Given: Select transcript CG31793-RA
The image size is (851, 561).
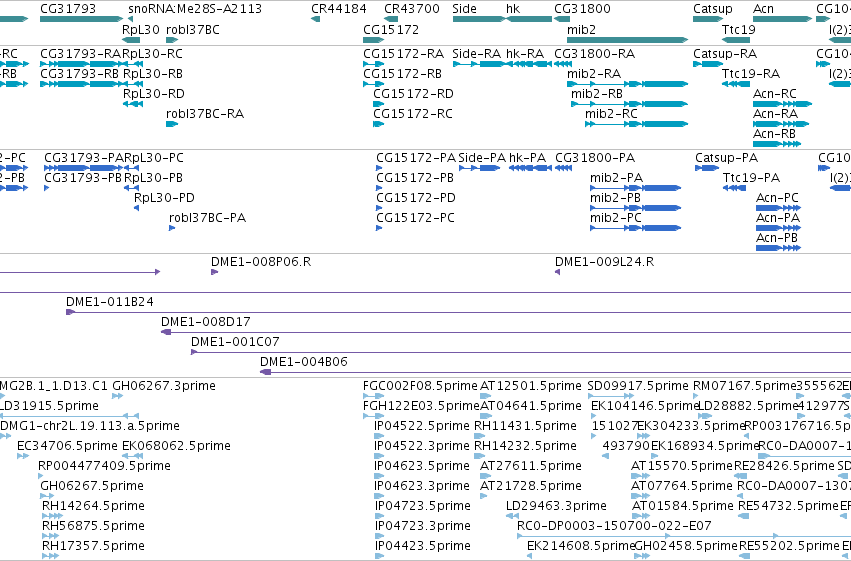Looking at the screenshot, I should 80,53.
